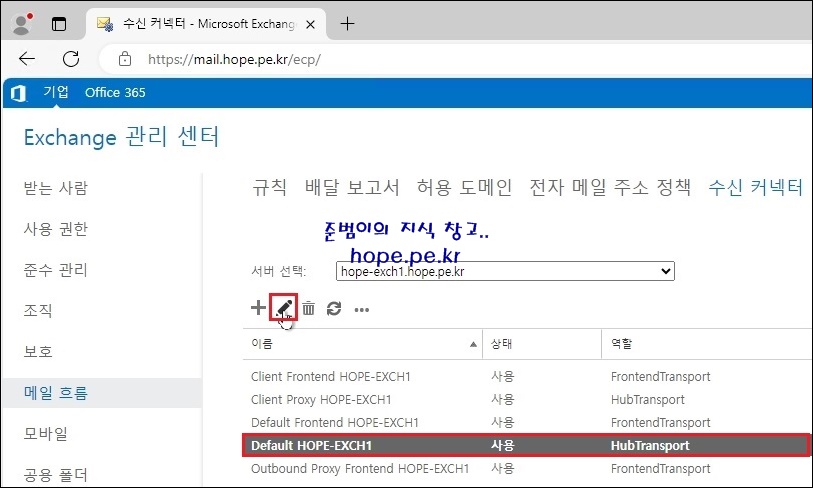Reload the current page
813x488 pixels.
click(71, 59)
